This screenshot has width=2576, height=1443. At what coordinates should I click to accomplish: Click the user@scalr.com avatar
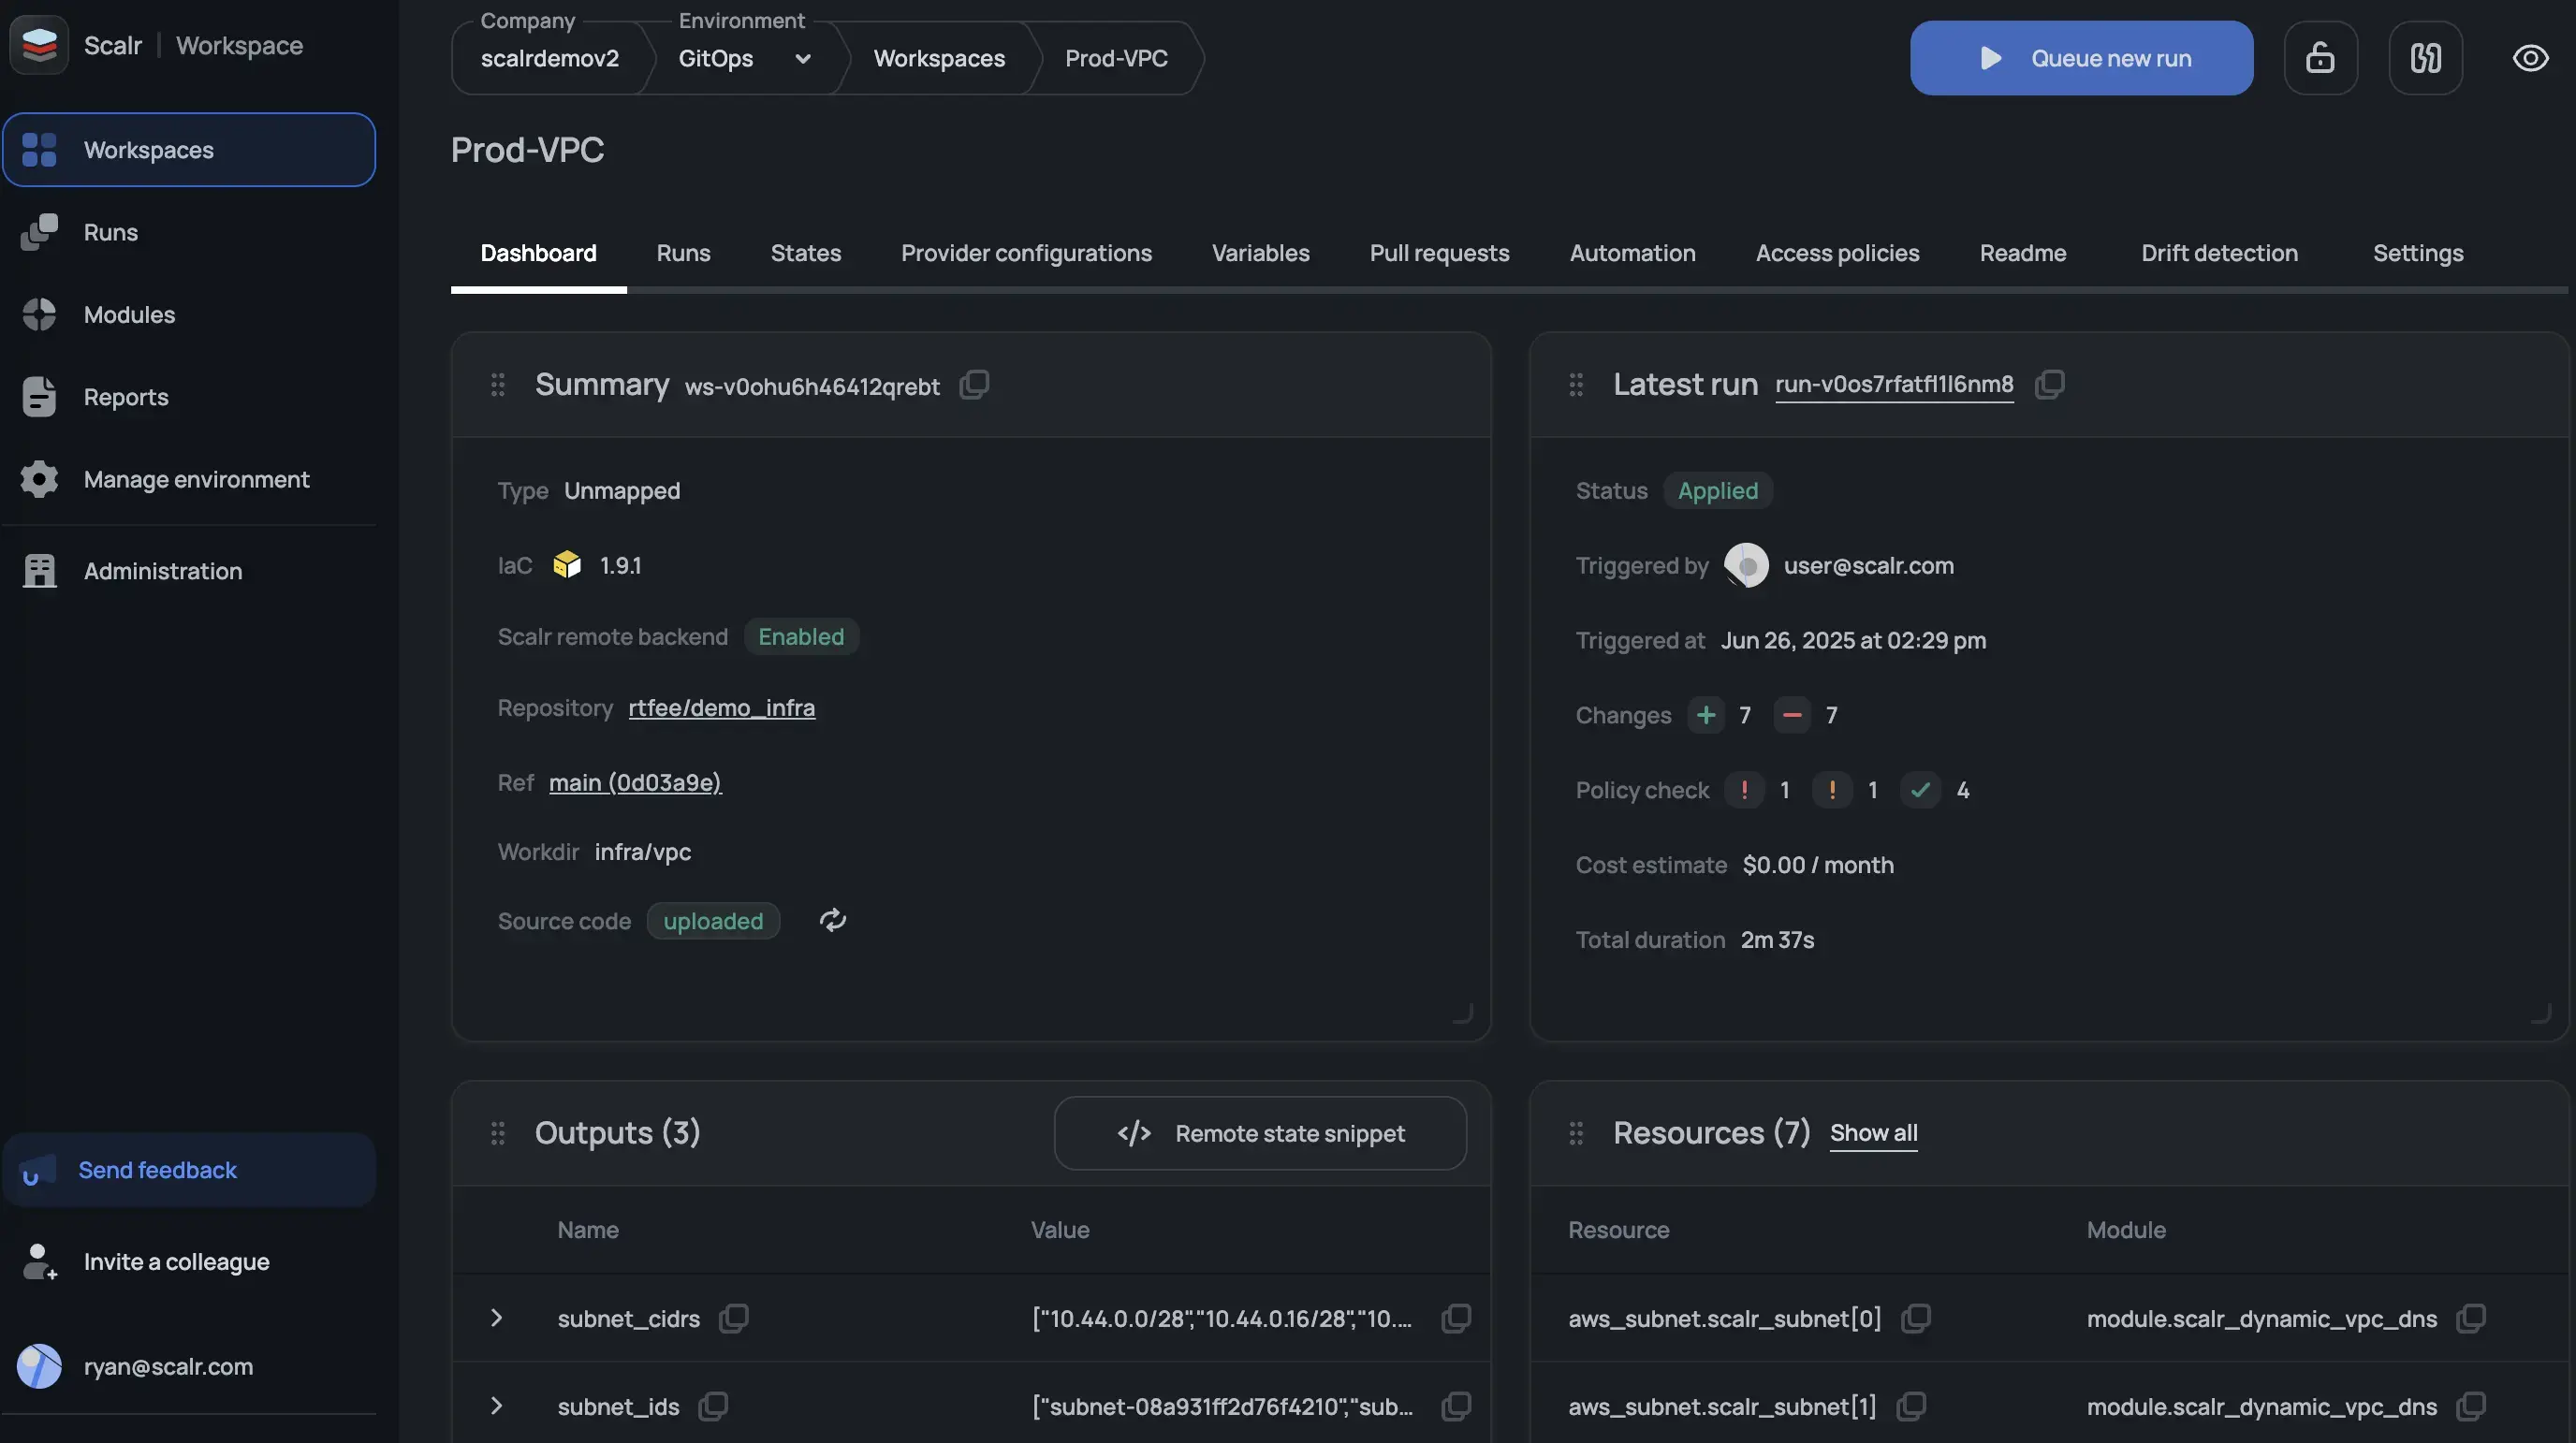tap(1746, 566)
